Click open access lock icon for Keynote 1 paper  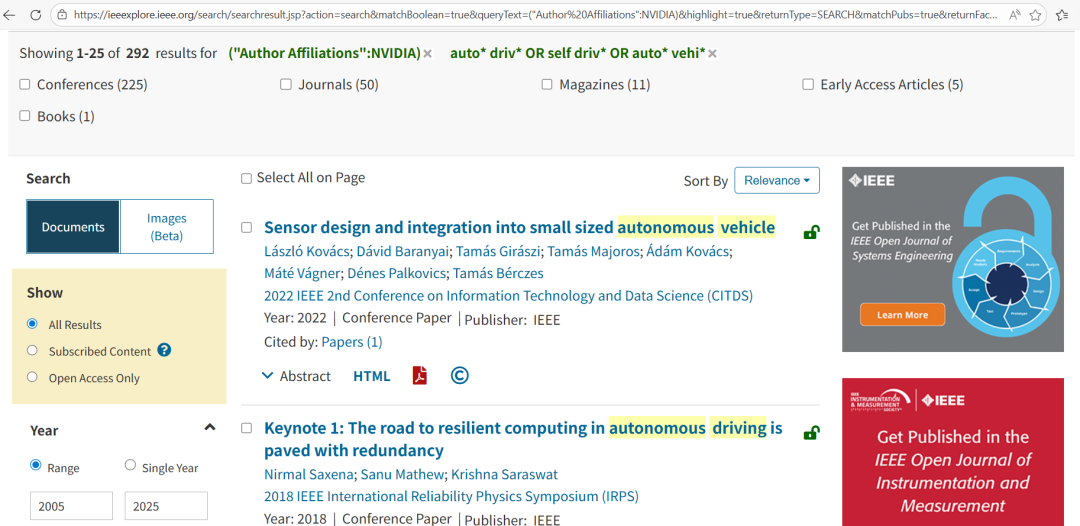(x=811, y=433)
